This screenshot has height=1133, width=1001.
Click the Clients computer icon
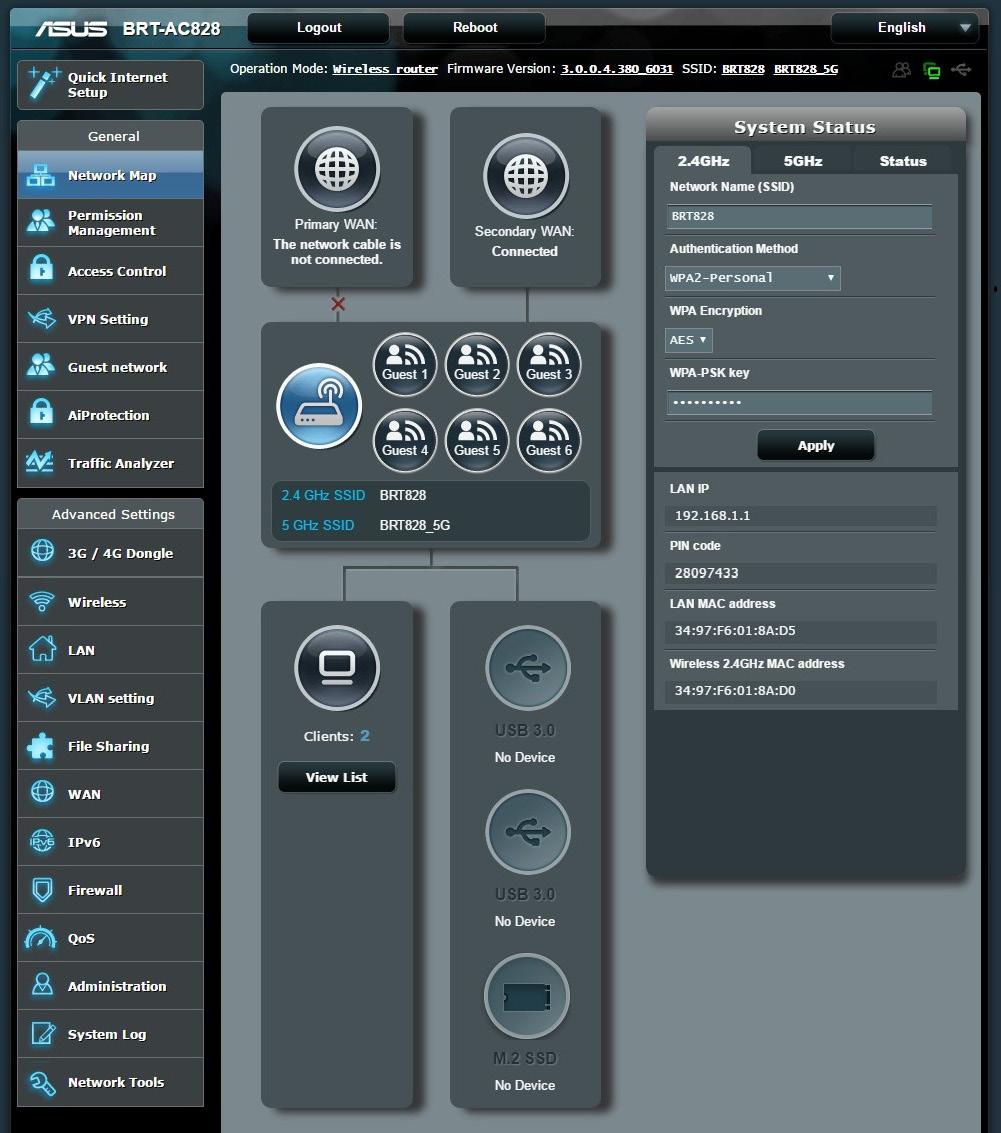point(337,668)
